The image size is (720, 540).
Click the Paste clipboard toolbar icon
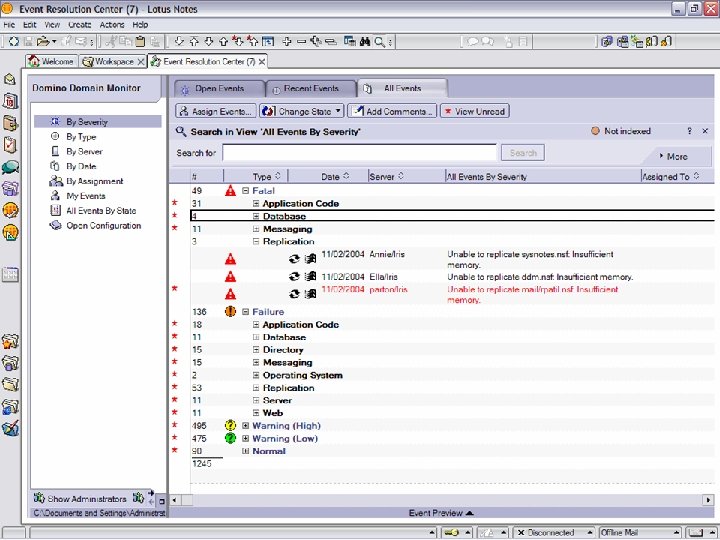click(x=140, y=42)
